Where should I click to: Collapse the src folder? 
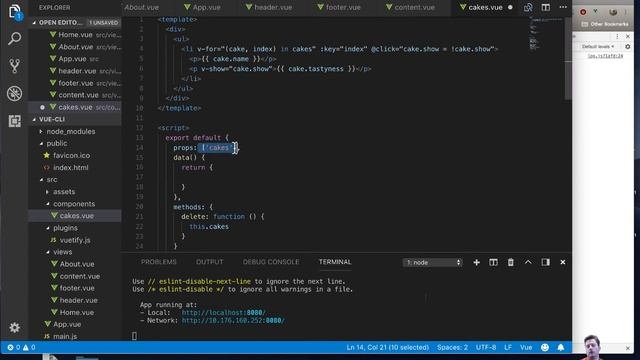pyautogui.click(x=41, y=180)
